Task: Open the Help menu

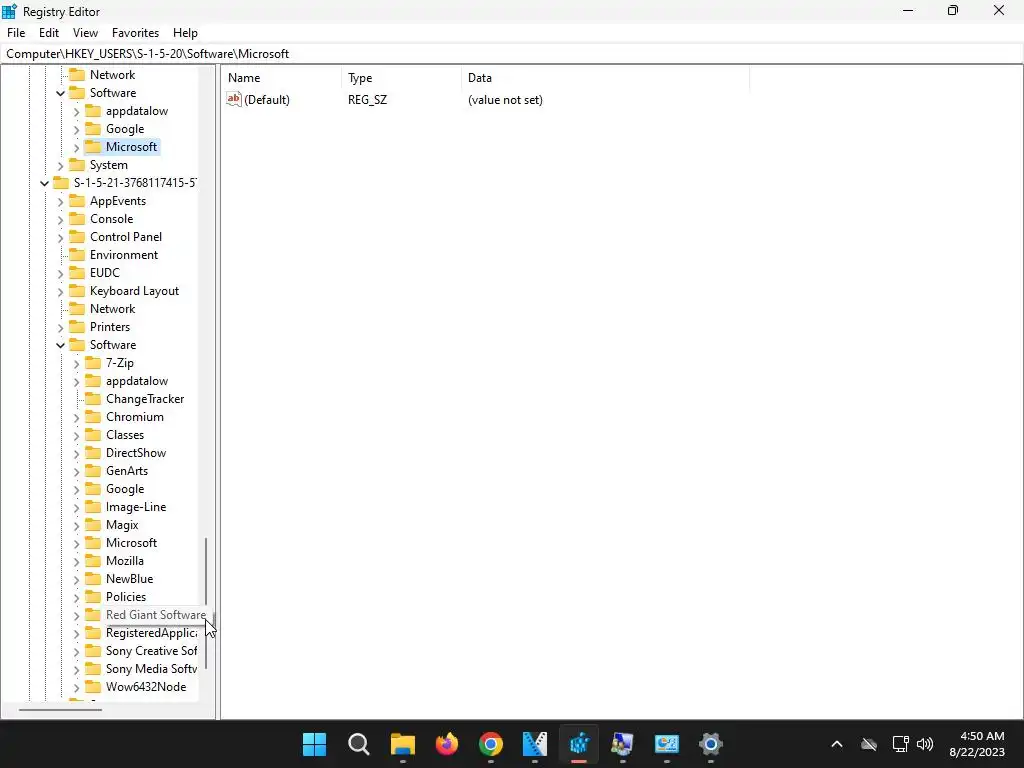Action: point(185,33)
